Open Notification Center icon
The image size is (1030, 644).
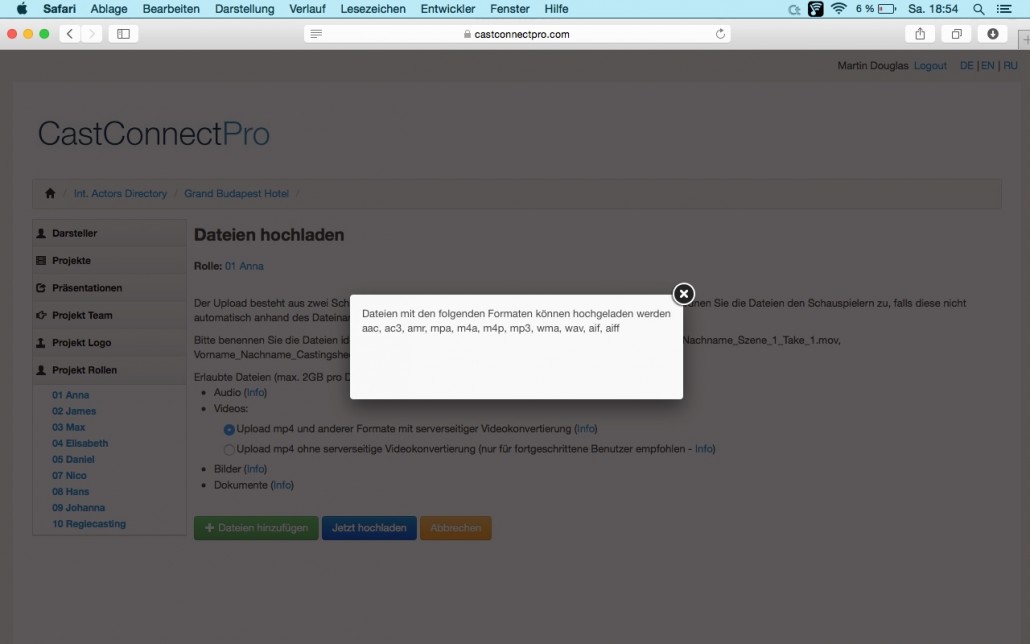[x=1004, y=9]
